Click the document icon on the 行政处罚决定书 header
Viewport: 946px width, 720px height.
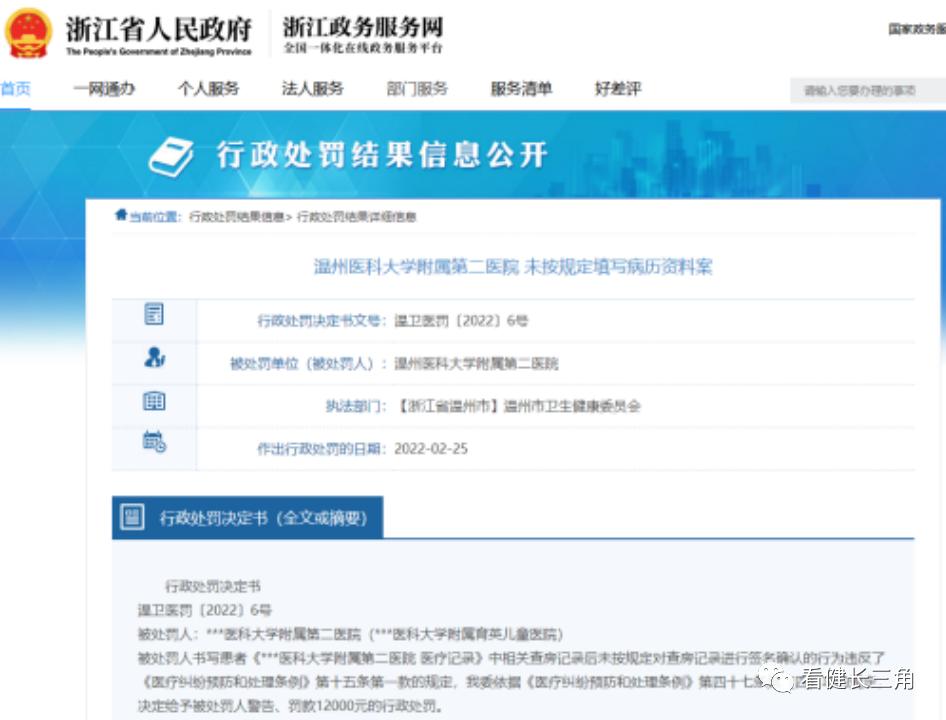[x=132, y=518]
